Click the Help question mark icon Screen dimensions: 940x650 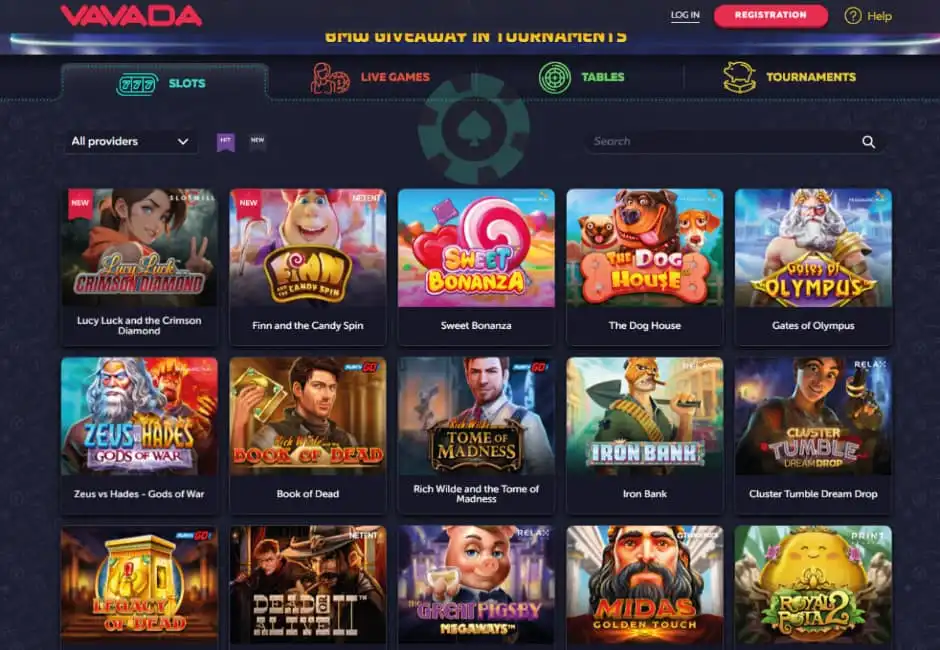[852, 16]
